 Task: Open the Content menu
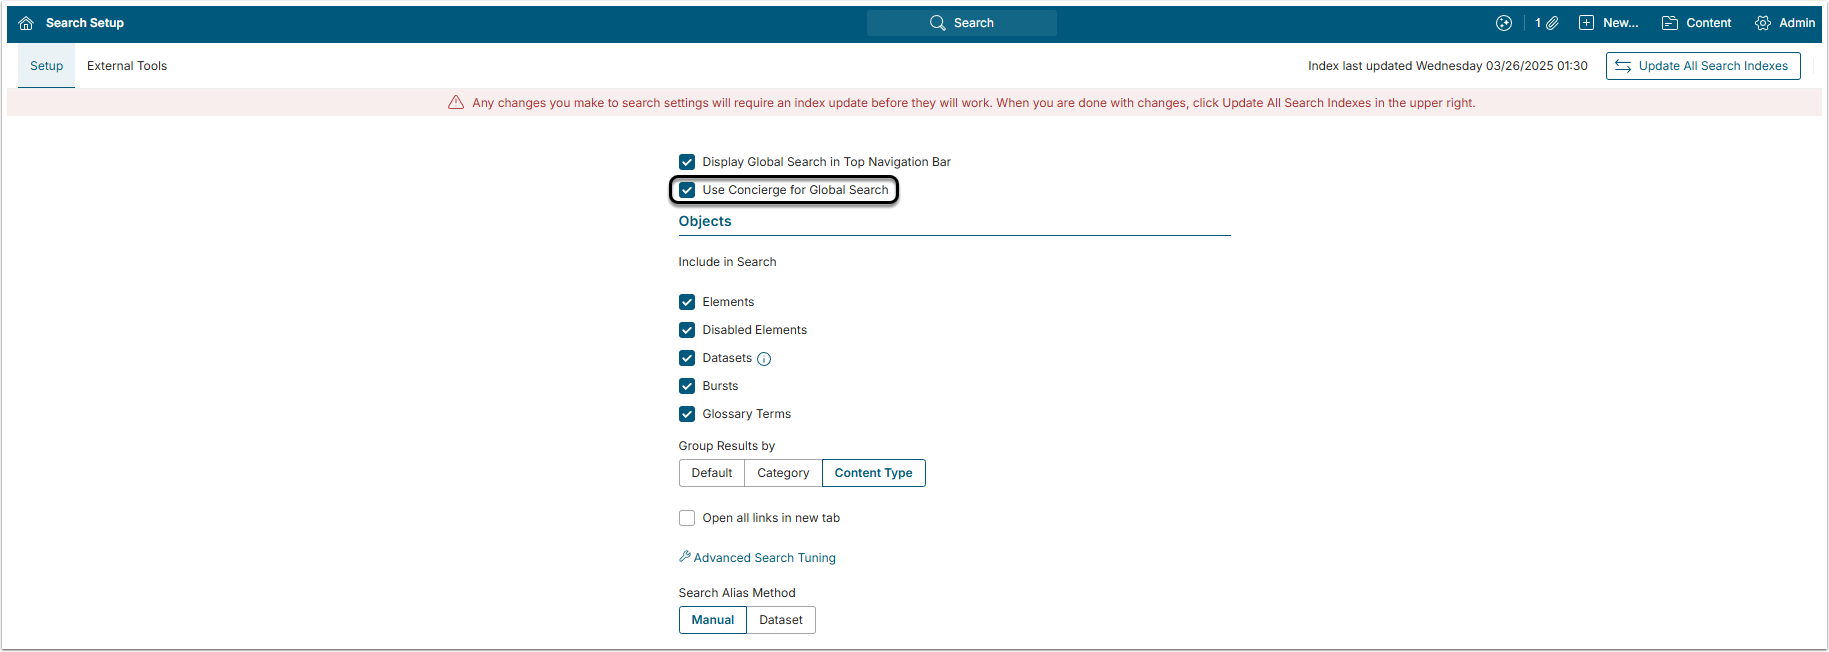pyautogui.click(x=1696, y=23)
